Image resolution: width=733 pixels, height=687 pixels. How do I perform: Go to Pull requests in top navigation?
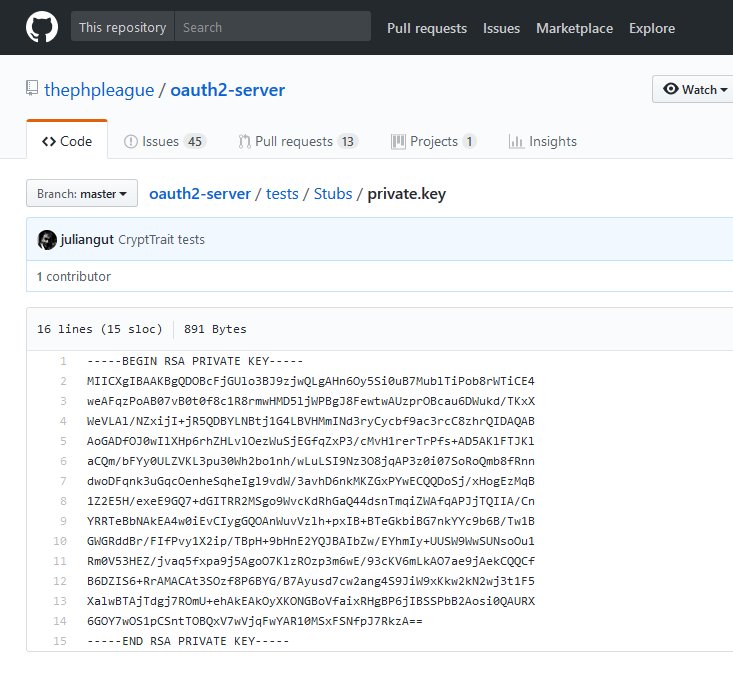pyautogui.click(x=427, y=28)
